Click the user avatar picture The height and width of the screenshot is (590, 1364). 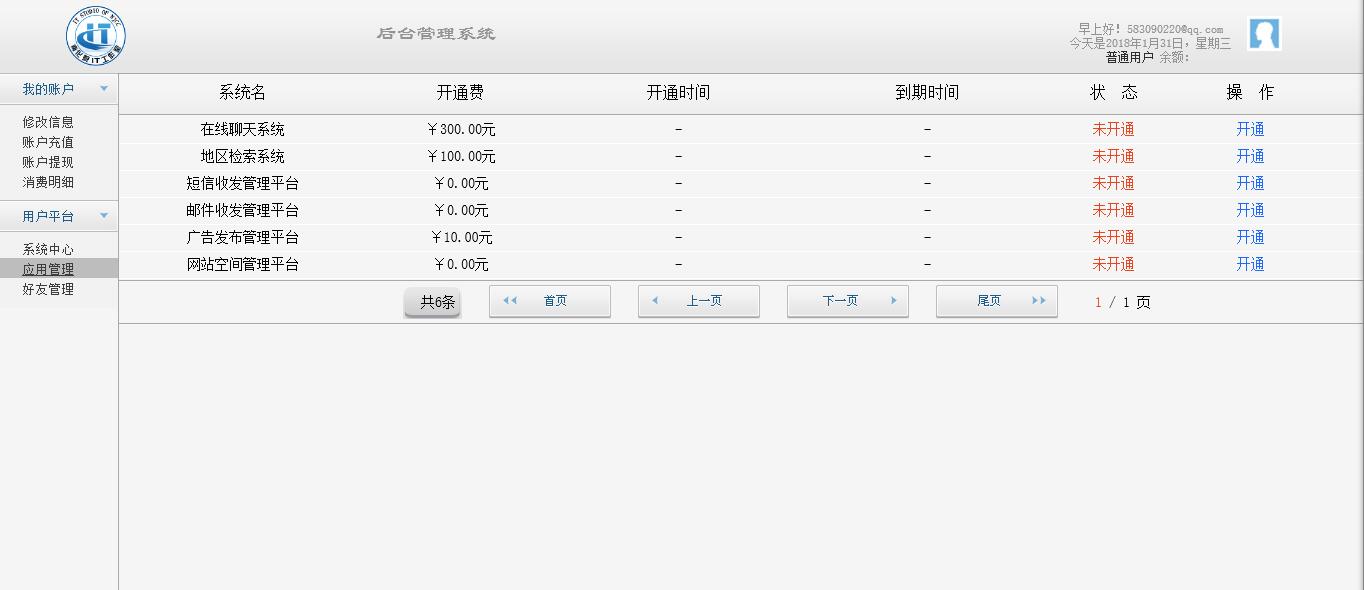[x=1264, y=34]
